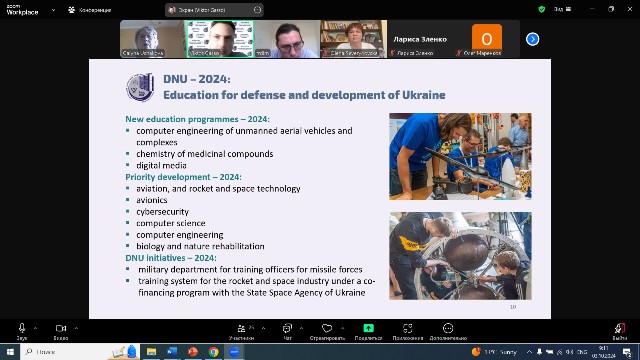Image resolution: width=640 pixels, height=360 pixels.
Task: Show next participants with blue arrow
Action: click(x=532, y=39)
